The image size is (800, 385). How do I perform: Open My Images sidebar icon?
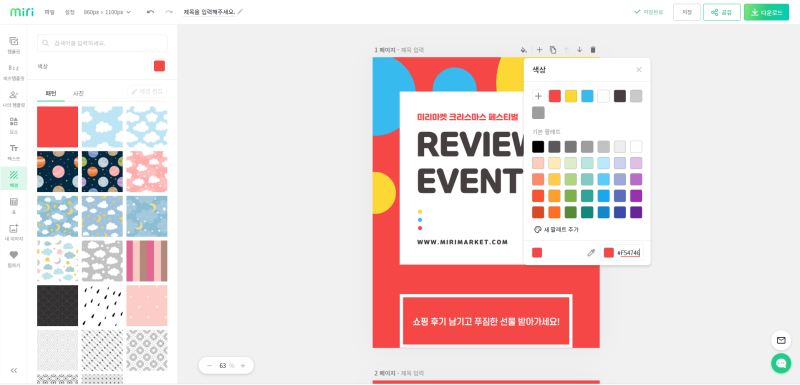point(14,233)
